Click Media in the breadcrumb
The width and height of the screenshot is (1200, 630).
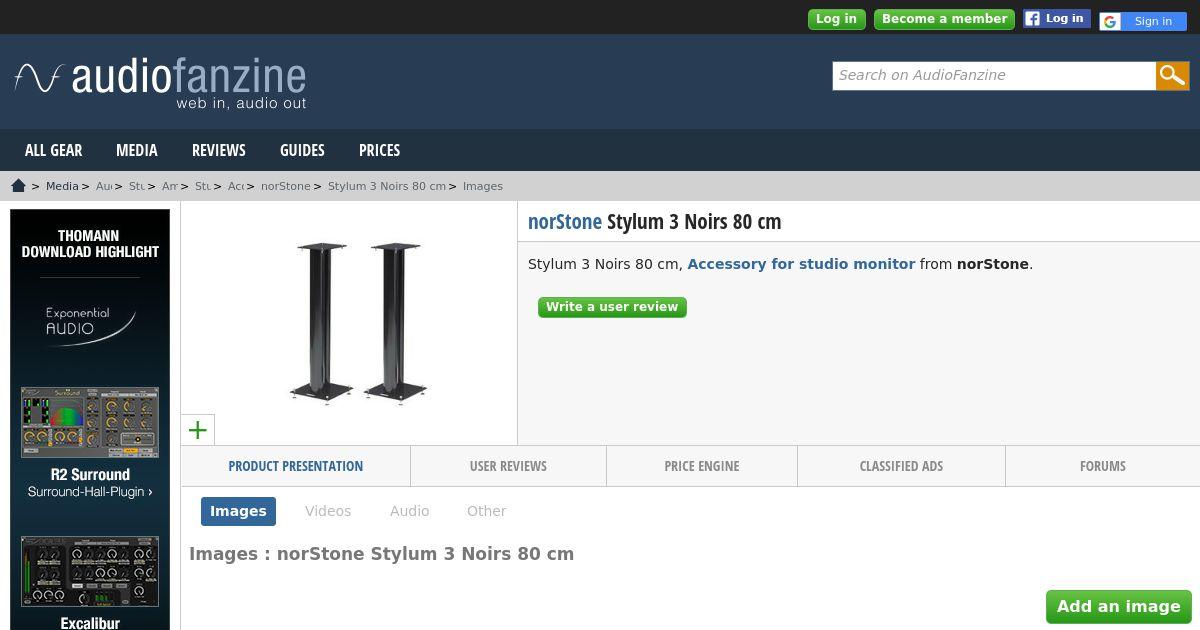point(62,186)
